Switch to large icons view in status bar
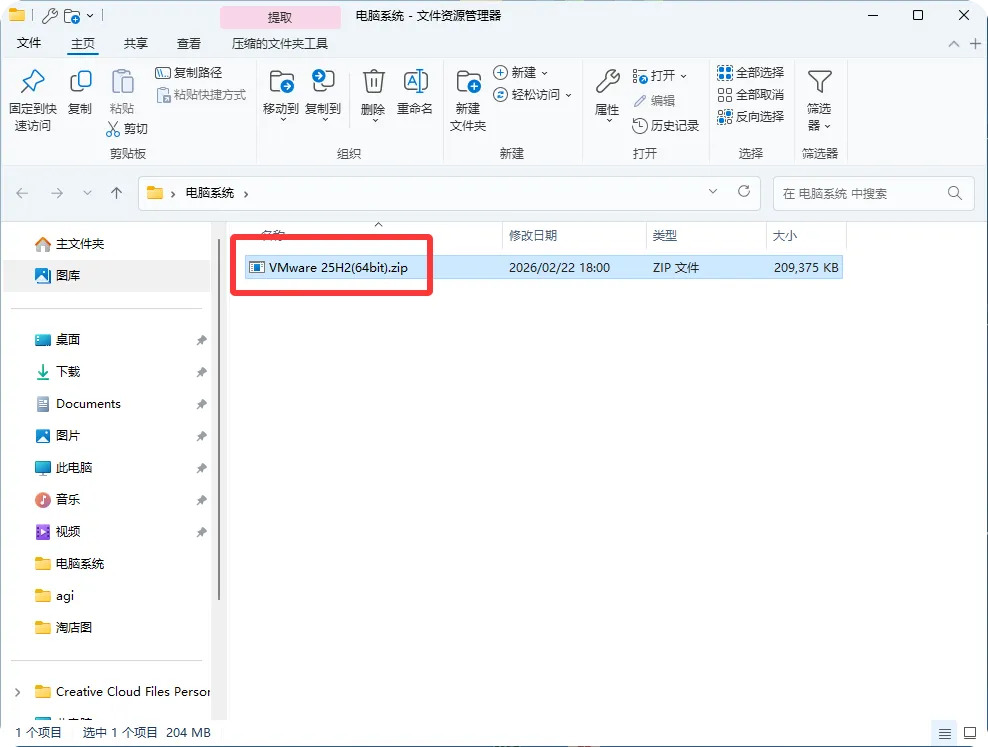The height and width of the screenshot is (747, 988). (x=970, y=733)
